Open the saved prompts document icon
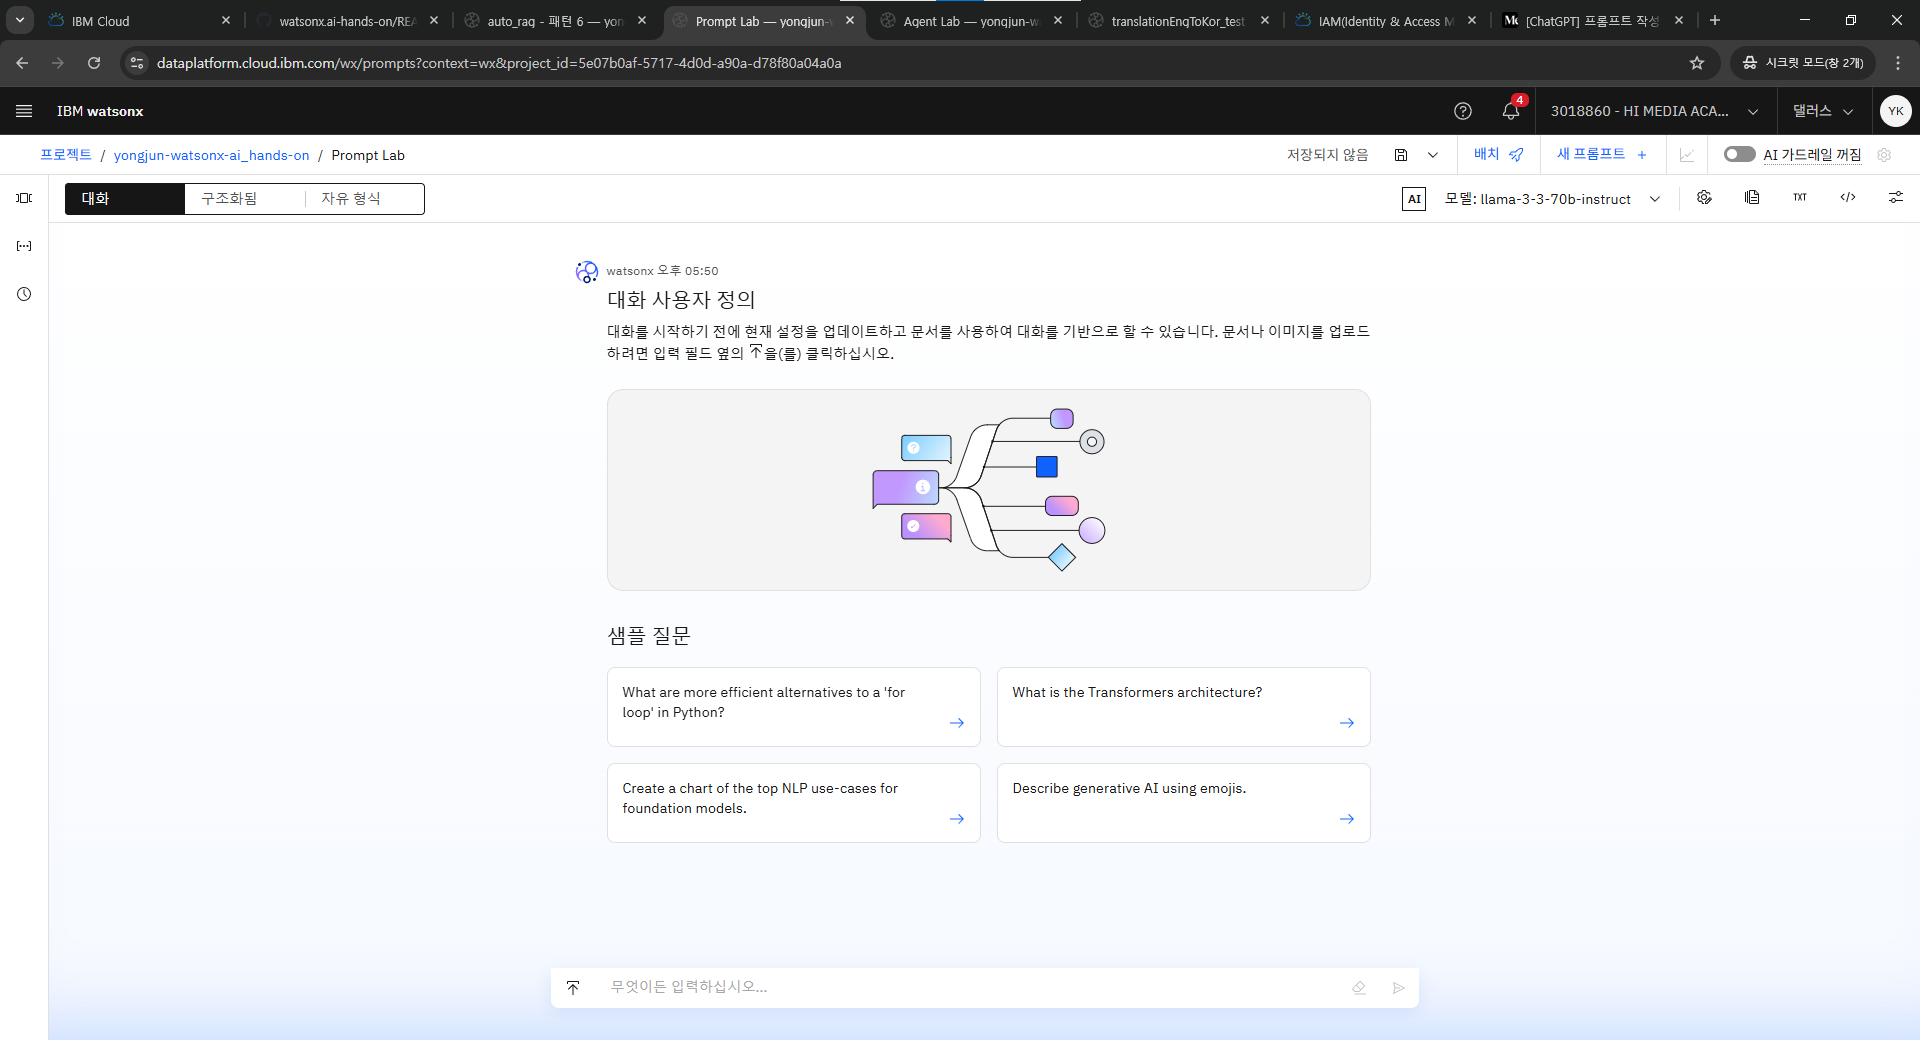This screenshot has height=1040, width=1920. 1752,198
